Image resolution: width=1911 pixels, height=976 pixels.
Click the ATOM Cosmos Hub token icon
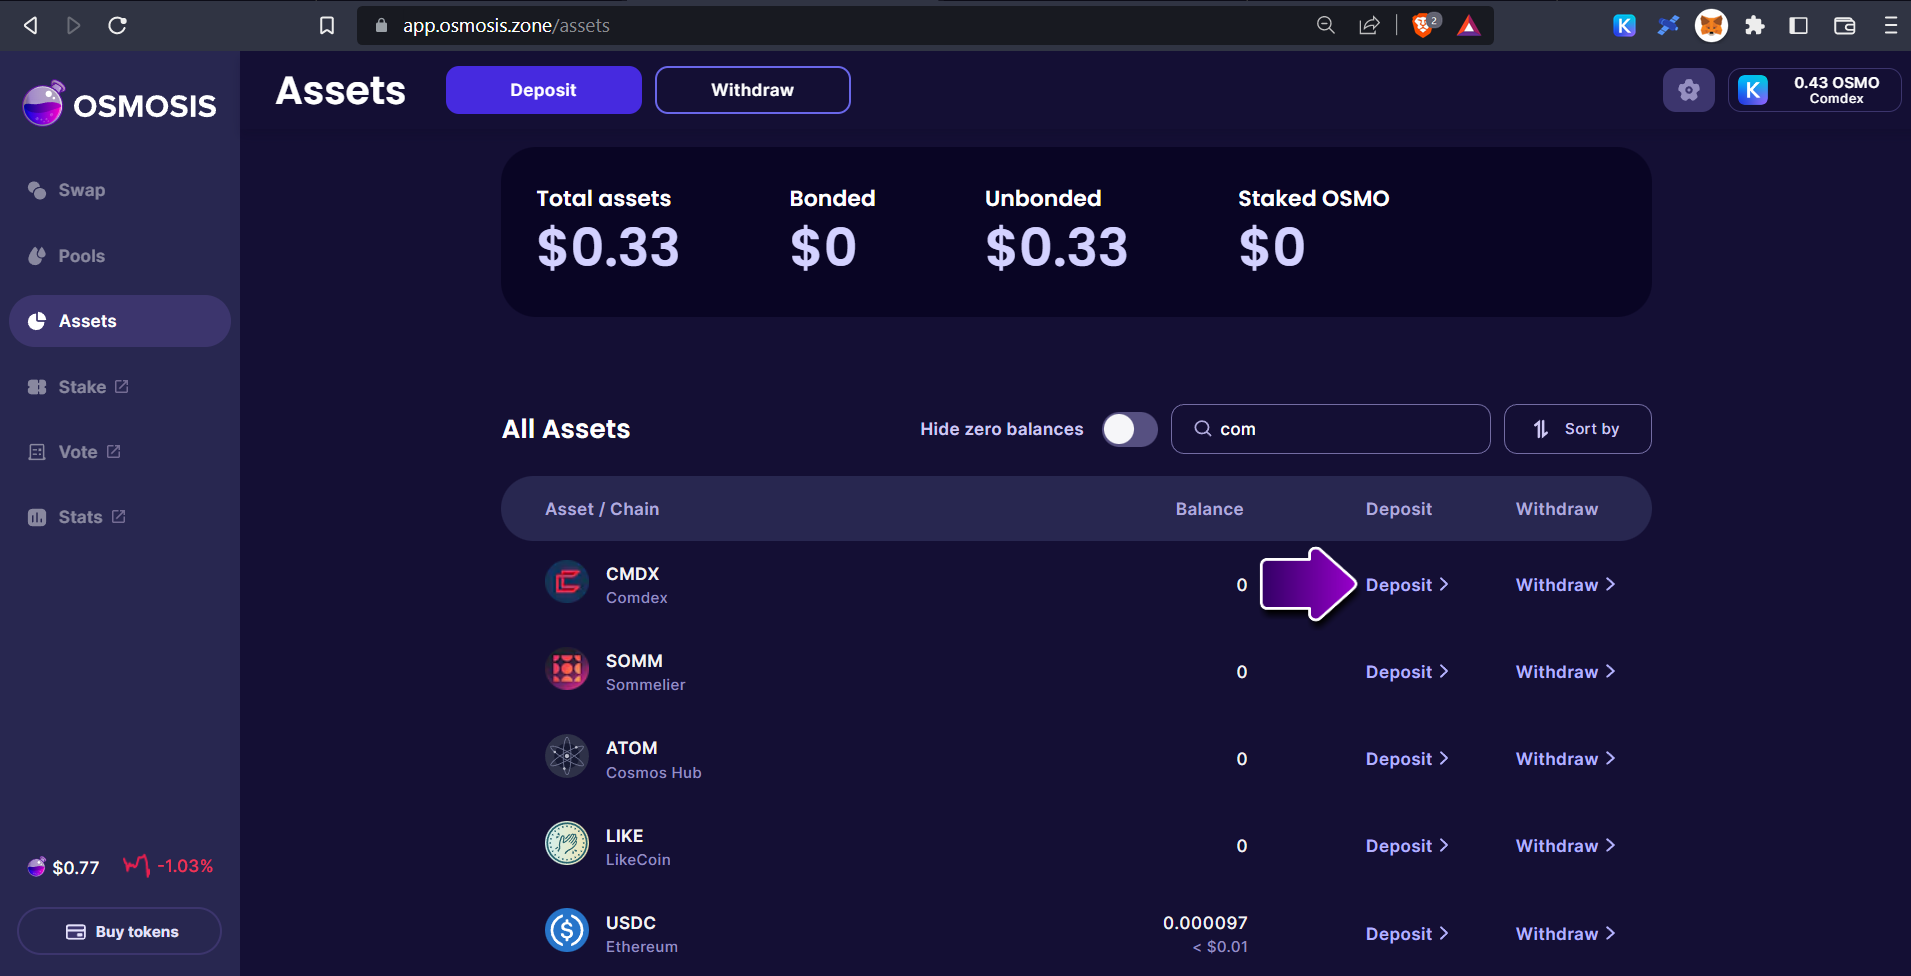point(567,756)
